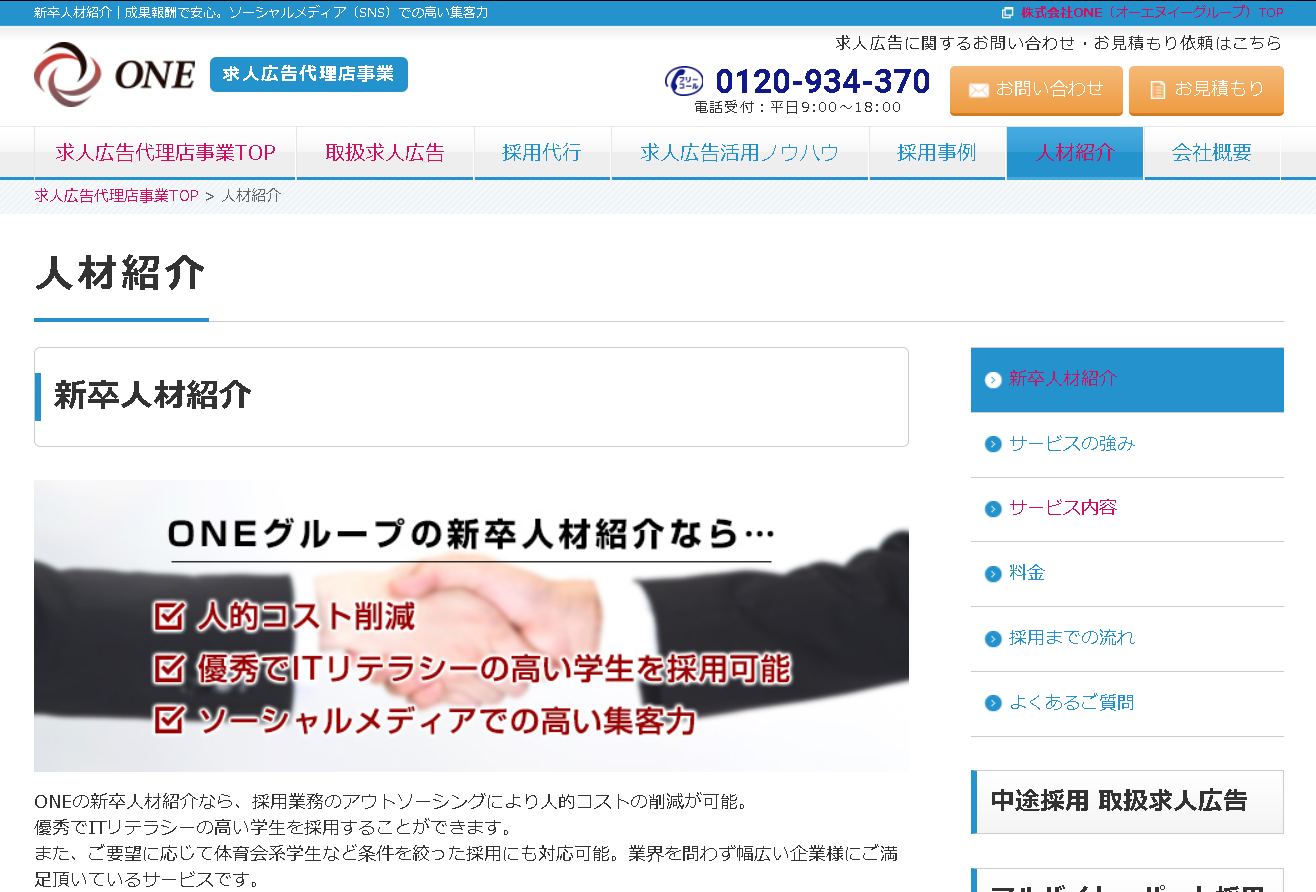Viewport: 1316px width, 892px height.
Task: Open the 会社概要 navigation tab
Action: (x=1211, y=153)
